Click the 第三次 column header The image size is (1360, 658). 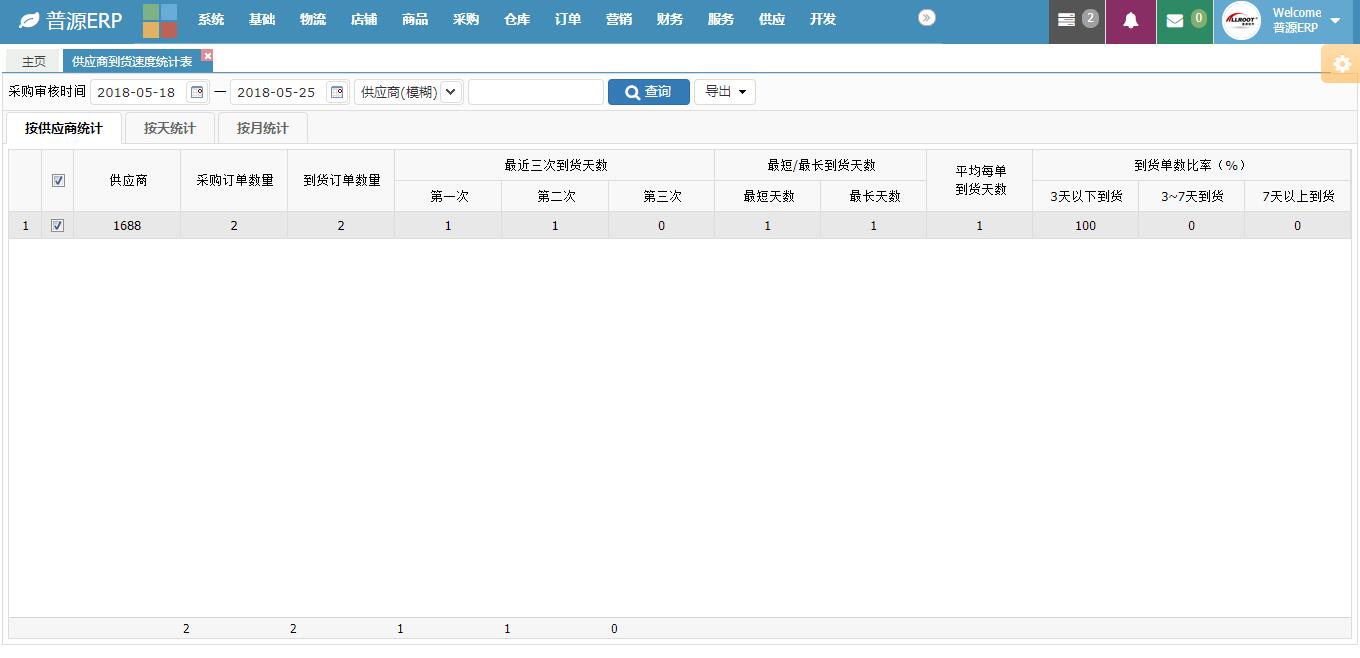(662, 196)
